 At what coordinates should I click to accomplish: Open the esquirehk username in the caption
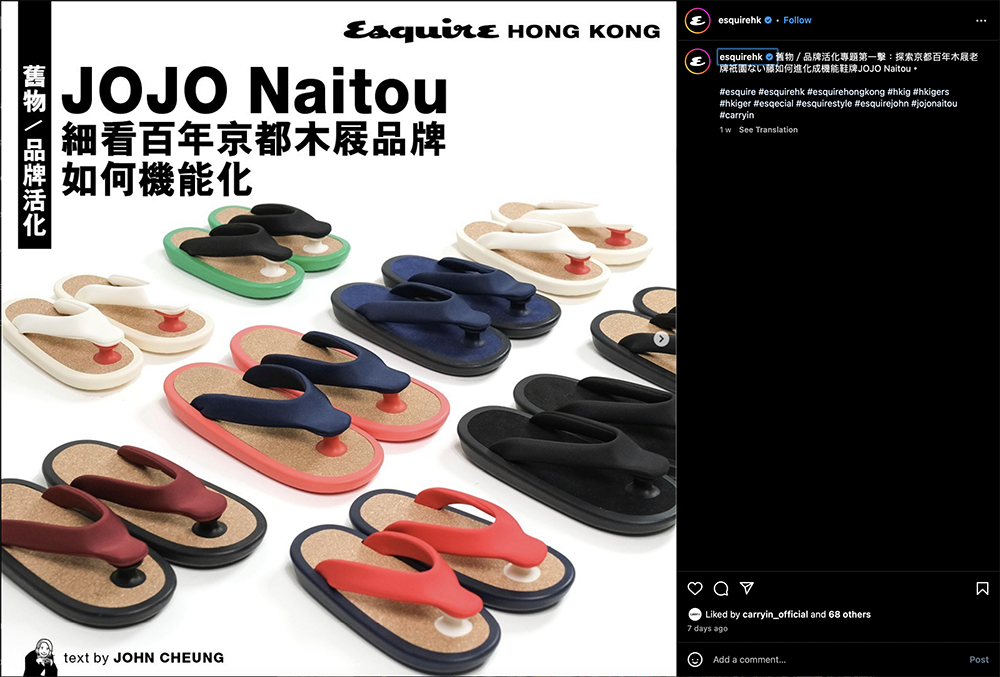click(x=741, y=57)
